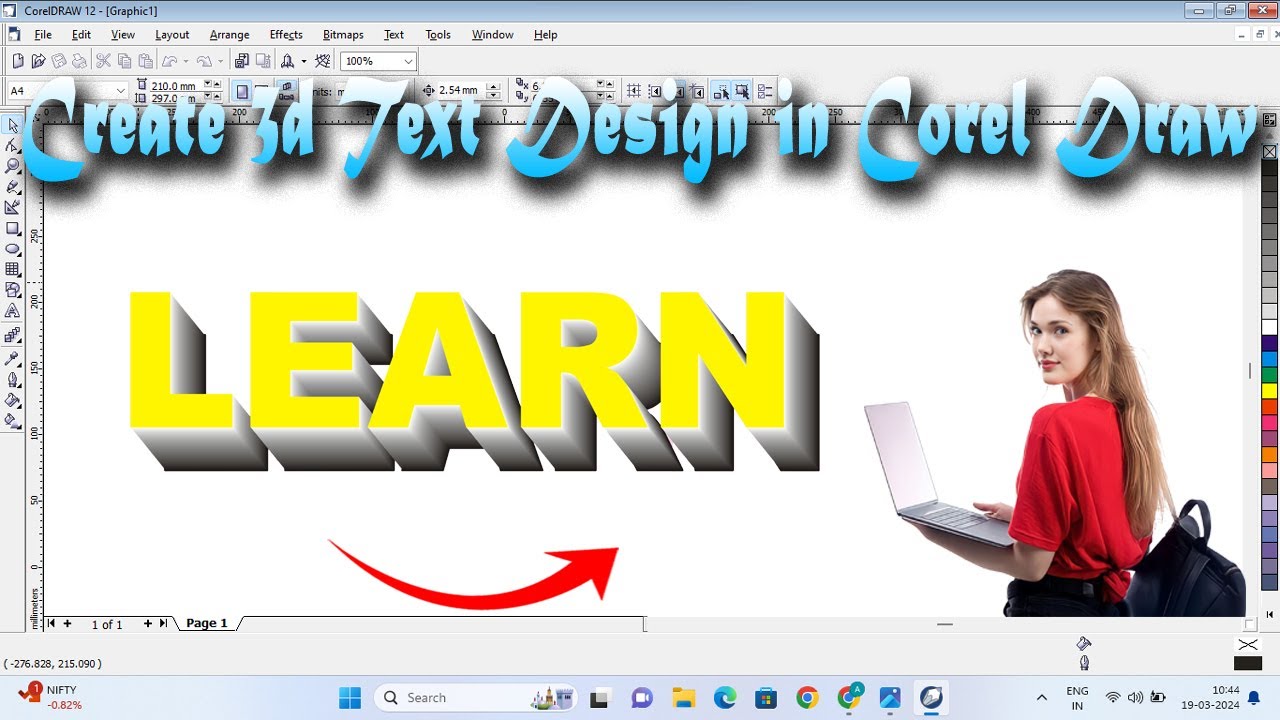The image size is (1280, 720).
Task: Select the Interactive Blend tool
Action: pyautogui.click(x=13, y=335)
